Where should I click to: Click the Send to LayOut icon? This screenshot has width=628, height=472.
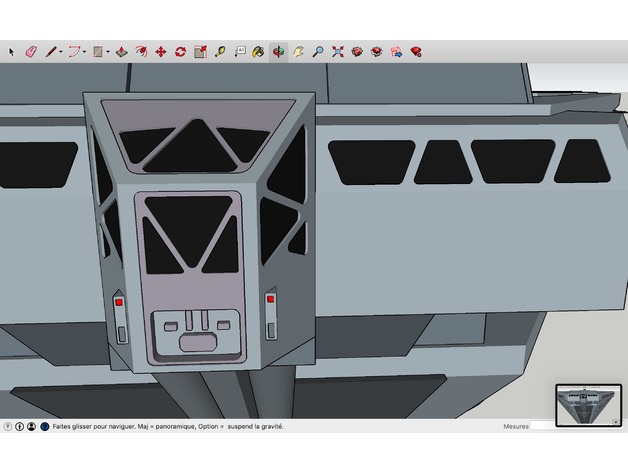coord(397,52)
